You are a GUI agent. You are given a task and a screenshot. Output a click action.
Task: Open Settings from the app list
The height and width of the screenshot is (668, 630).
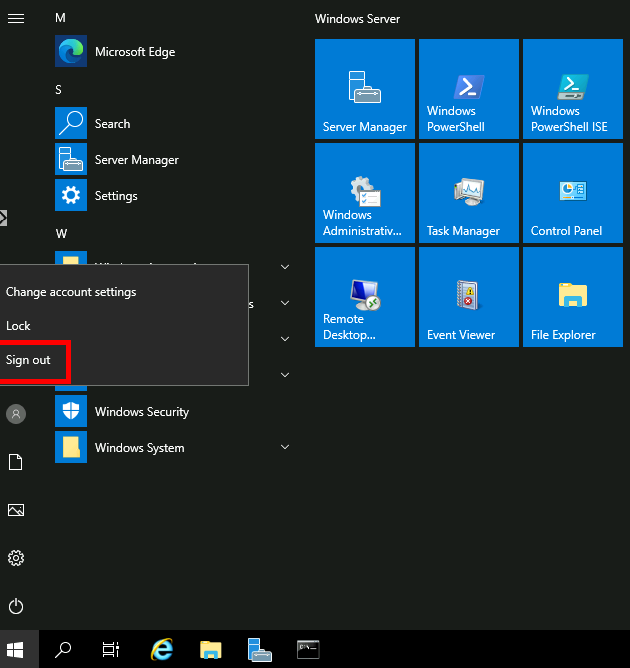(x=173, y=196)
